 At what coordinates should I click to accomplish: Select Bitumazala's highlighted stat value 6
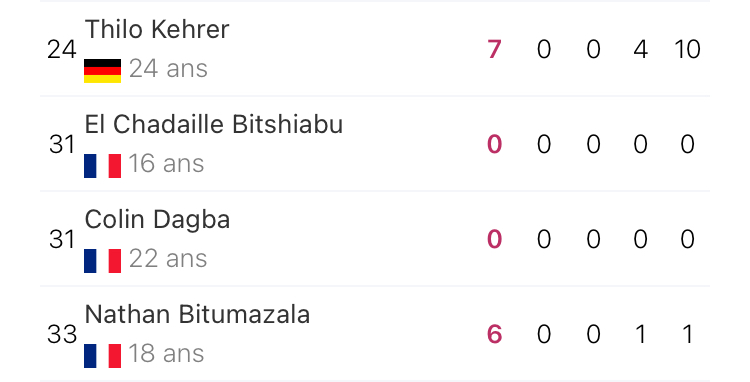[x=495, y=335]
